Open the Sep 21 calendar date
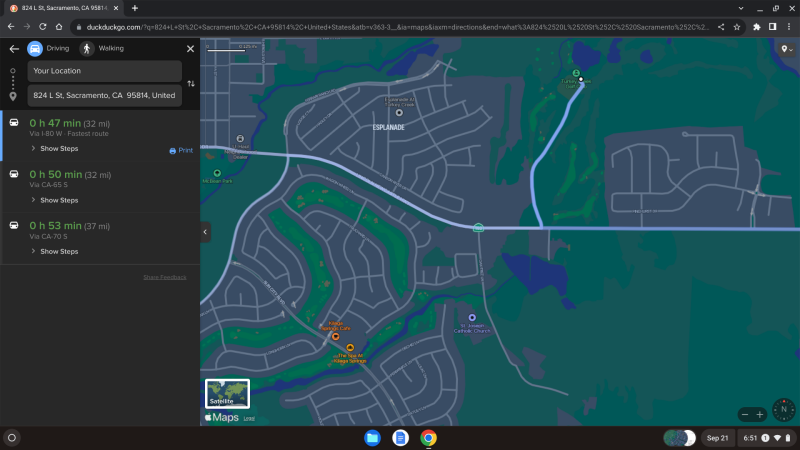Screen dimensions: 800x450 [717, 438]
